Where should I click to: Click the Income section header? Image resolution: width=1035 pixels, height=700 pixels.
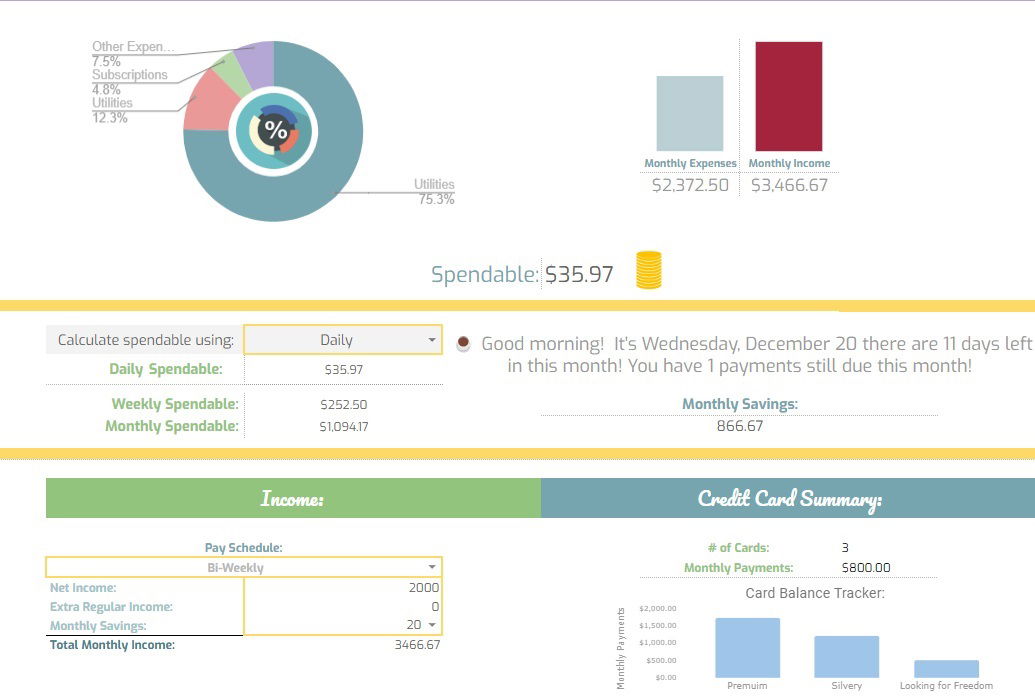point(293,498)
